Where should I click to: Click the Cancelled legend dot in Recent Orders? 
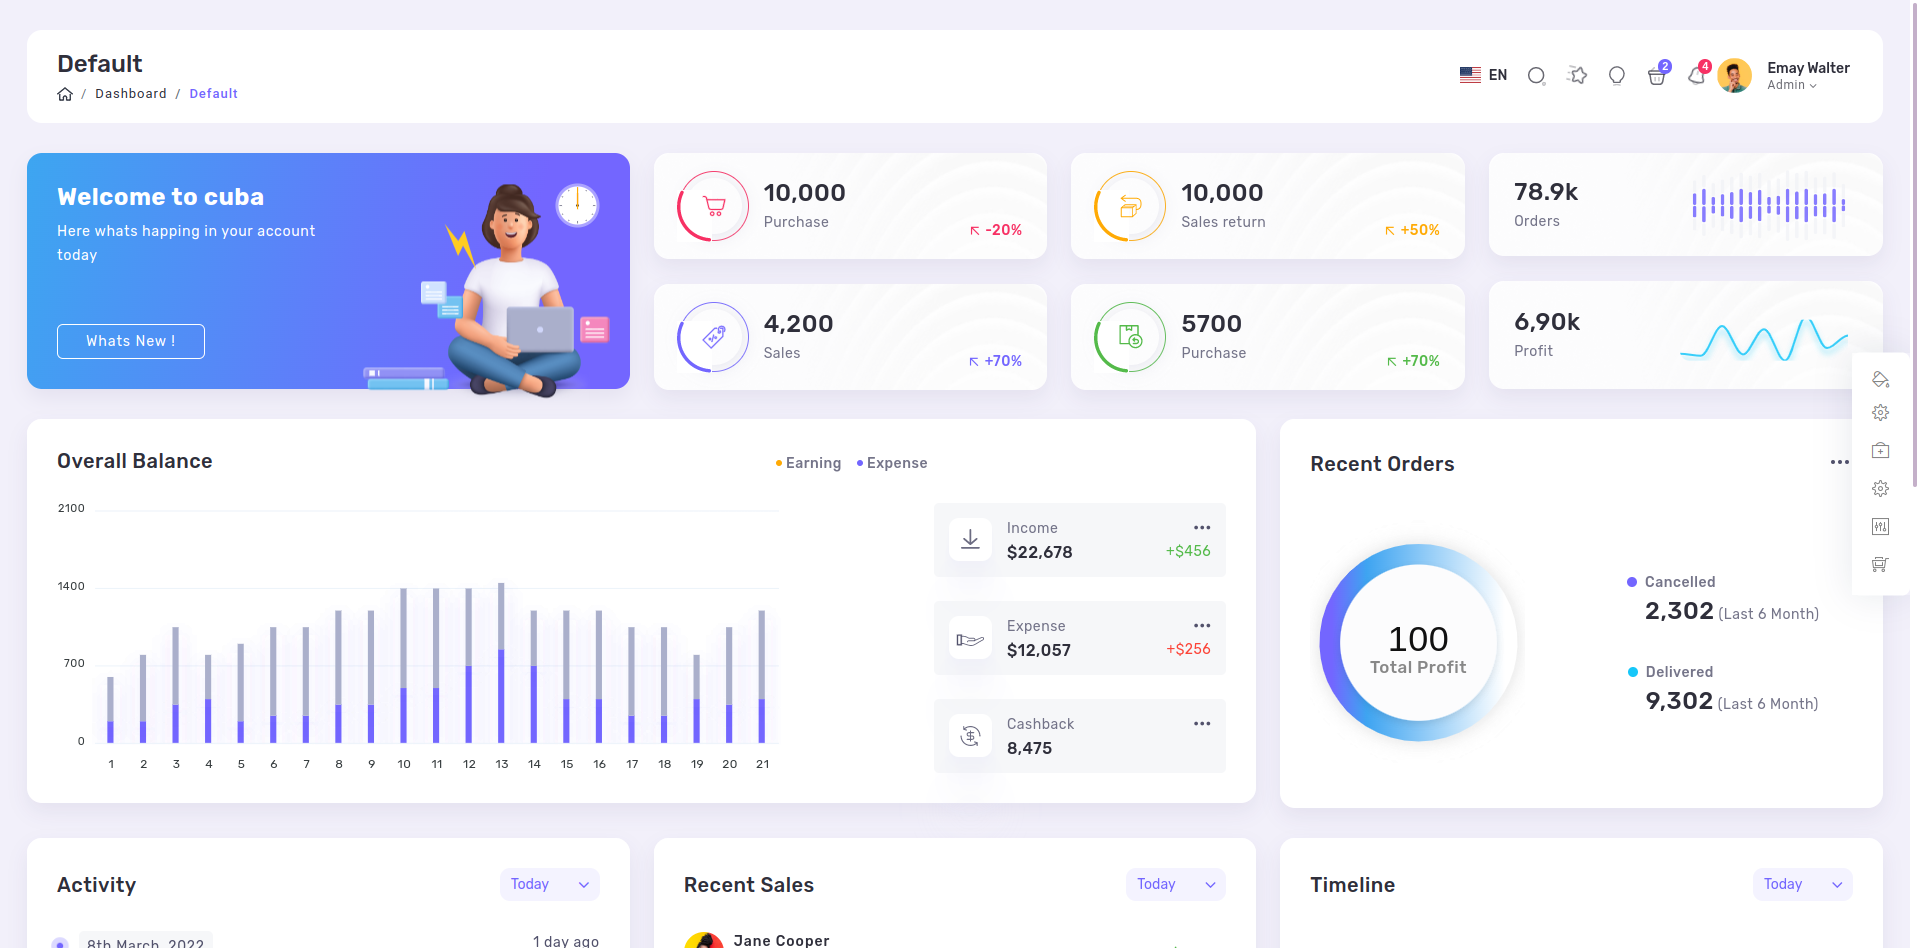(x=1632, y=581)
